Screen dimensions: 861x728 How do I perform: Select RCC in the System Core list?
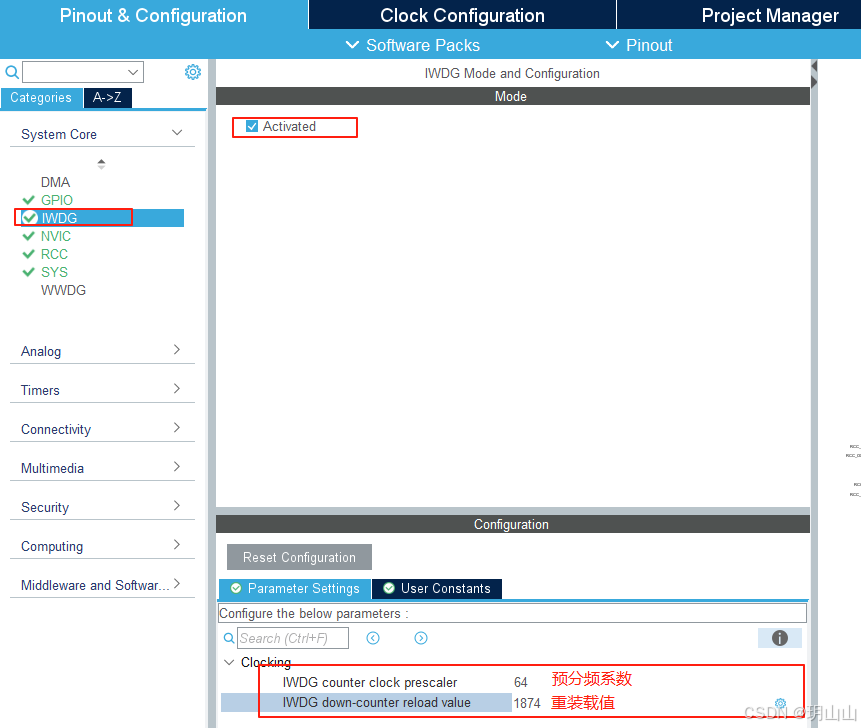[54, 254]
